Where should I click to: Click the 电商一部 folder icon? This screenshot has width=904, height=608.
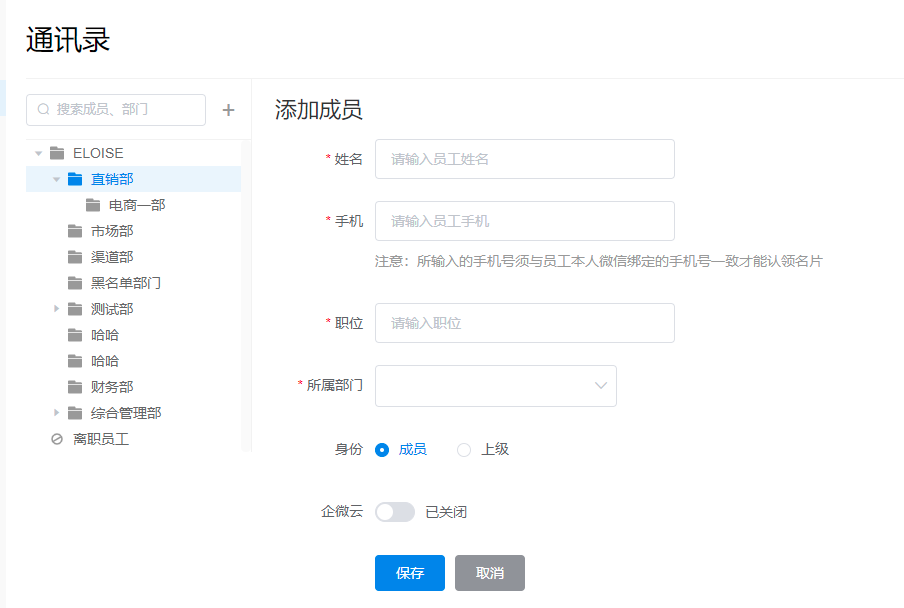coord(93,205)
